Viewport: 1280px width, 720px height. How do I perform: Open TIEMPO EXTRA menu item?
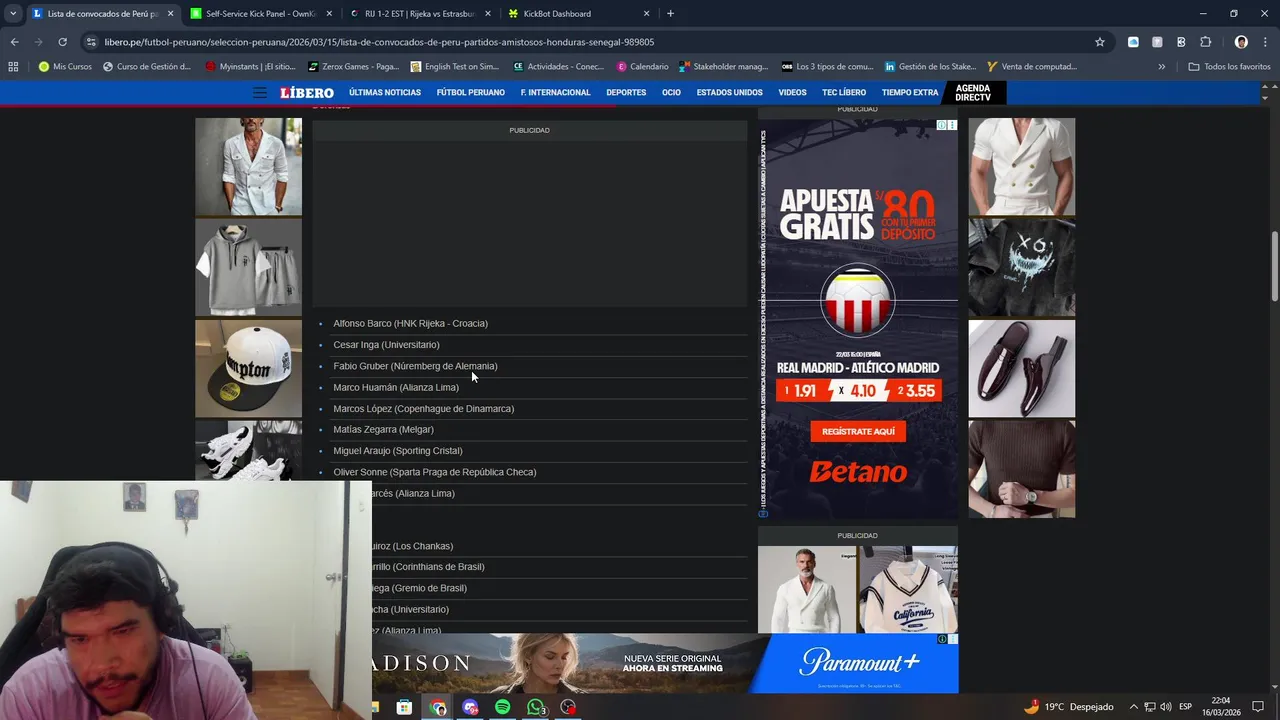[910, 93]
